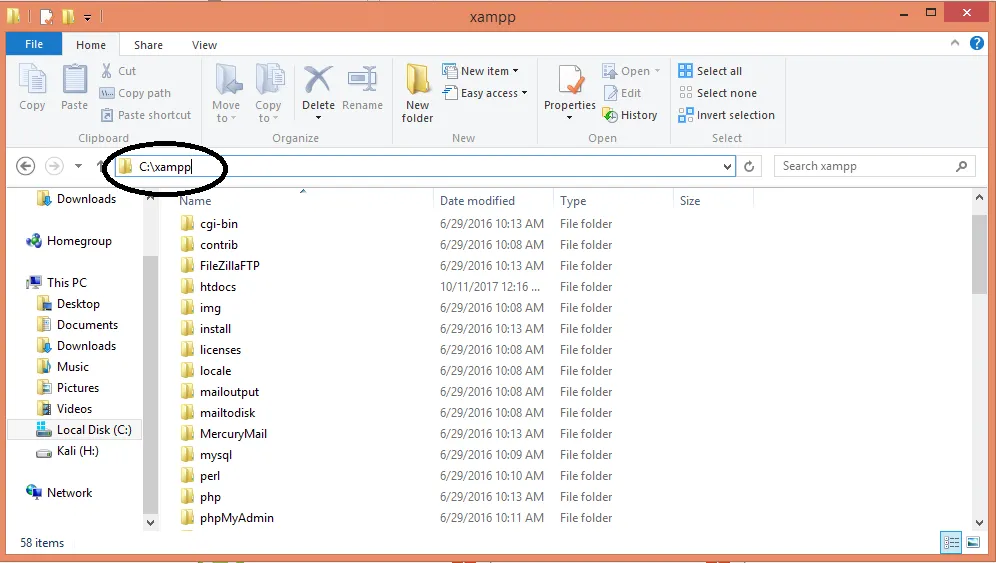Viewport: 996px width, 563px height.
Task: Open Documents in navigation pane
Action: point(77,325)
